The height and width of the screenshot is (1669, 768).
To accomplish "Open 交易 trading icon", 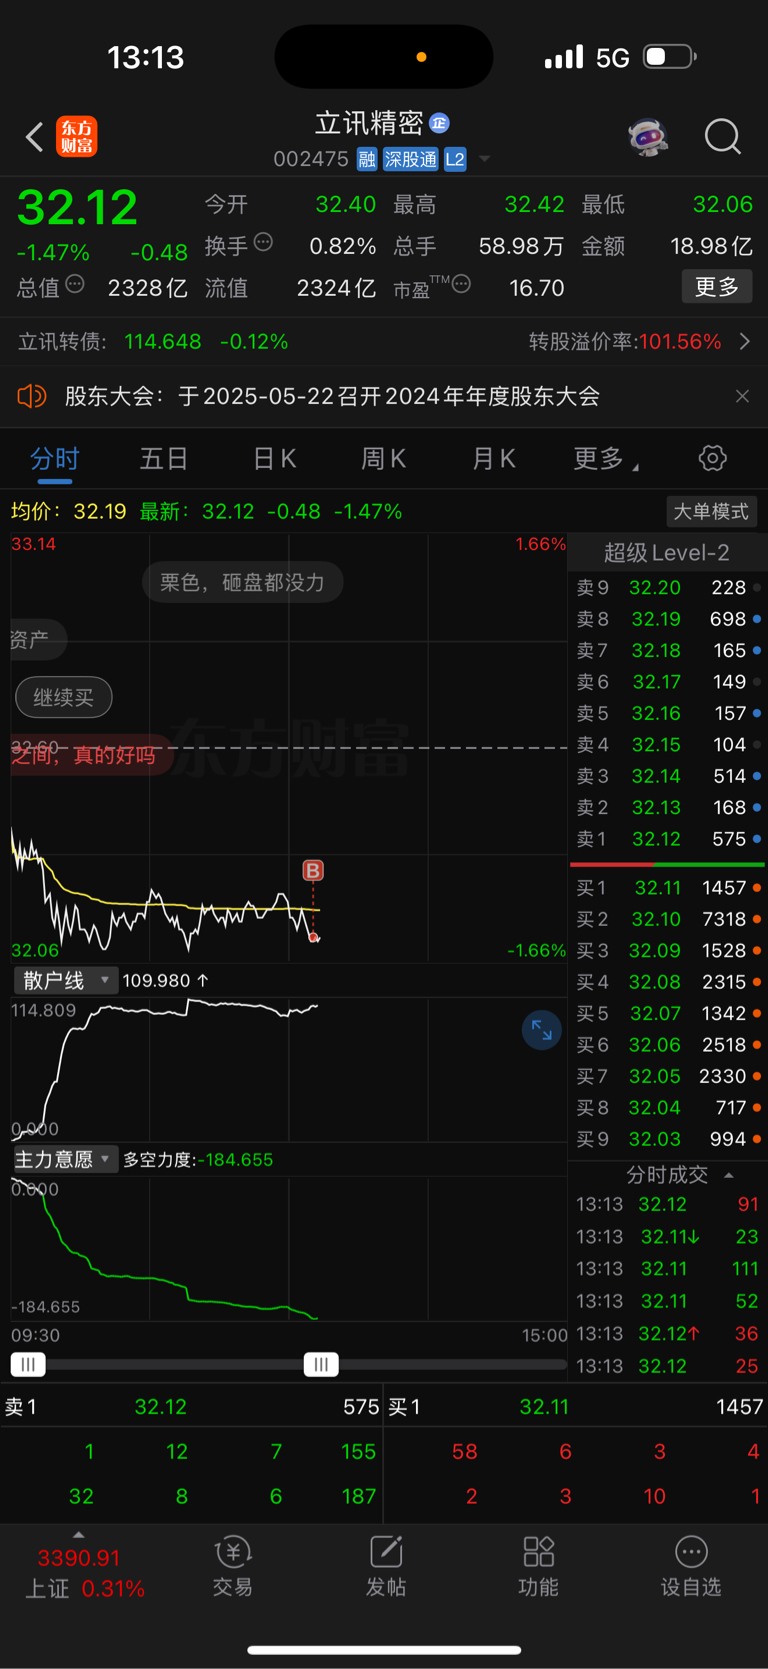I will (233, 1567).
